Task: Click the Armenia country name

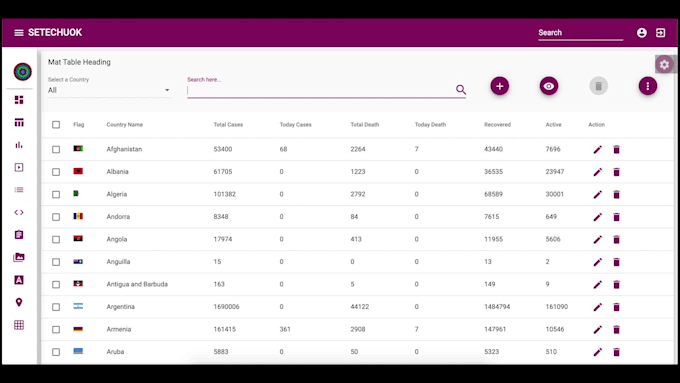Action: tap(119, 330)
